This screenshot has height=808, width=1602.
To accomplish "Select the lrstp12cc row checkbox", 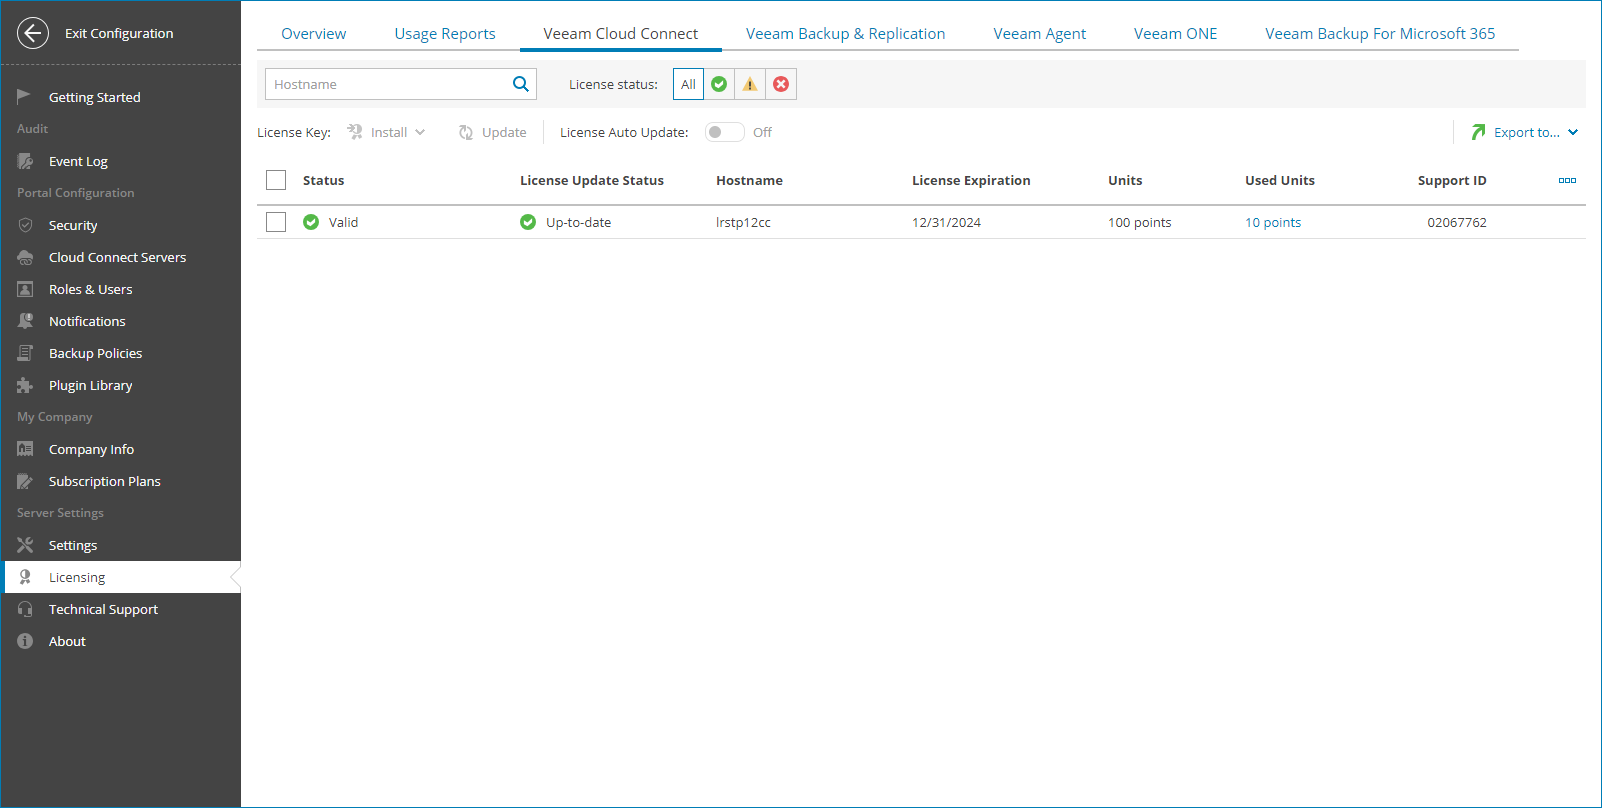I will pos(276,222).
